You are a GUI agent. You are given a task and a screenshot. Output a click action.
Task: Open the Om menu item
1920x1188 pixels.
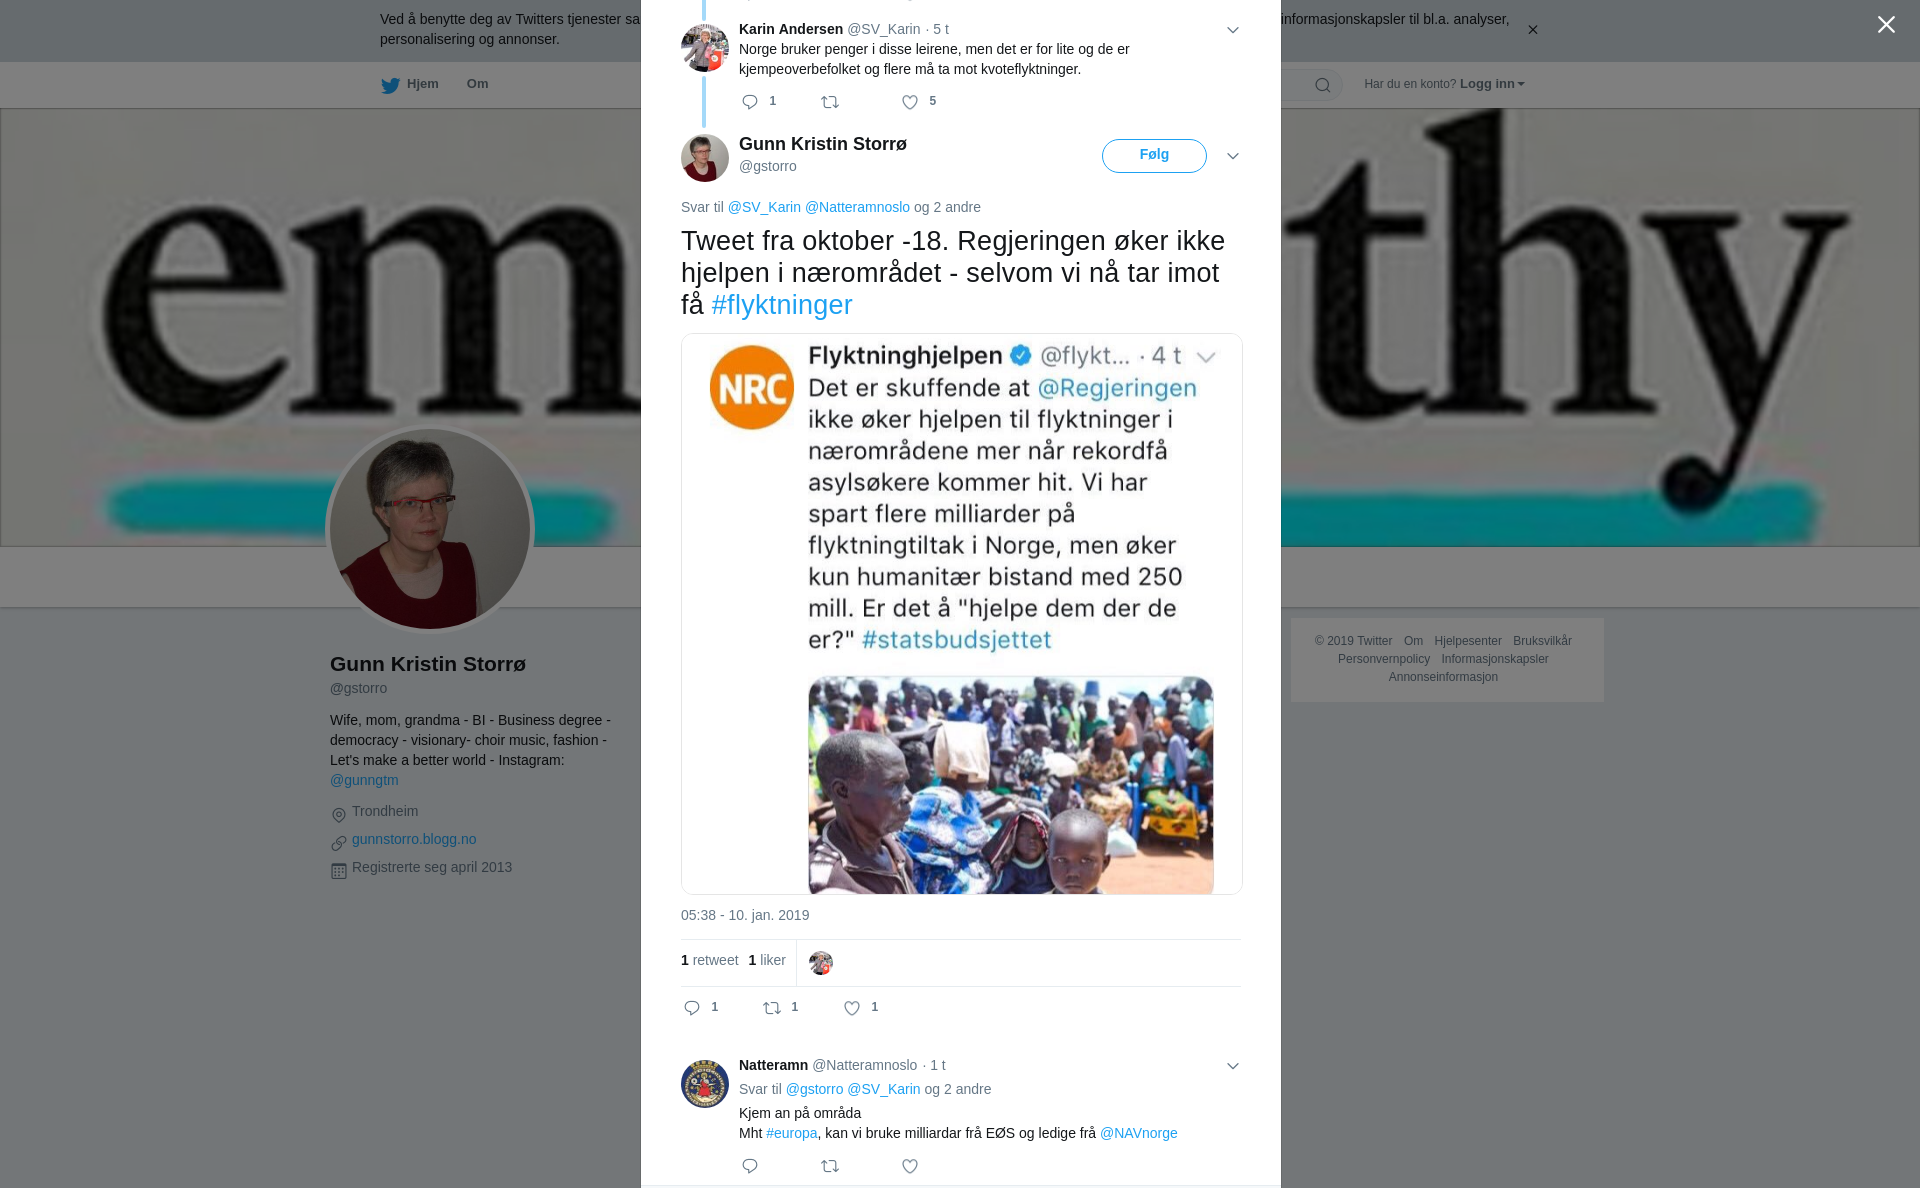[477, 84]
